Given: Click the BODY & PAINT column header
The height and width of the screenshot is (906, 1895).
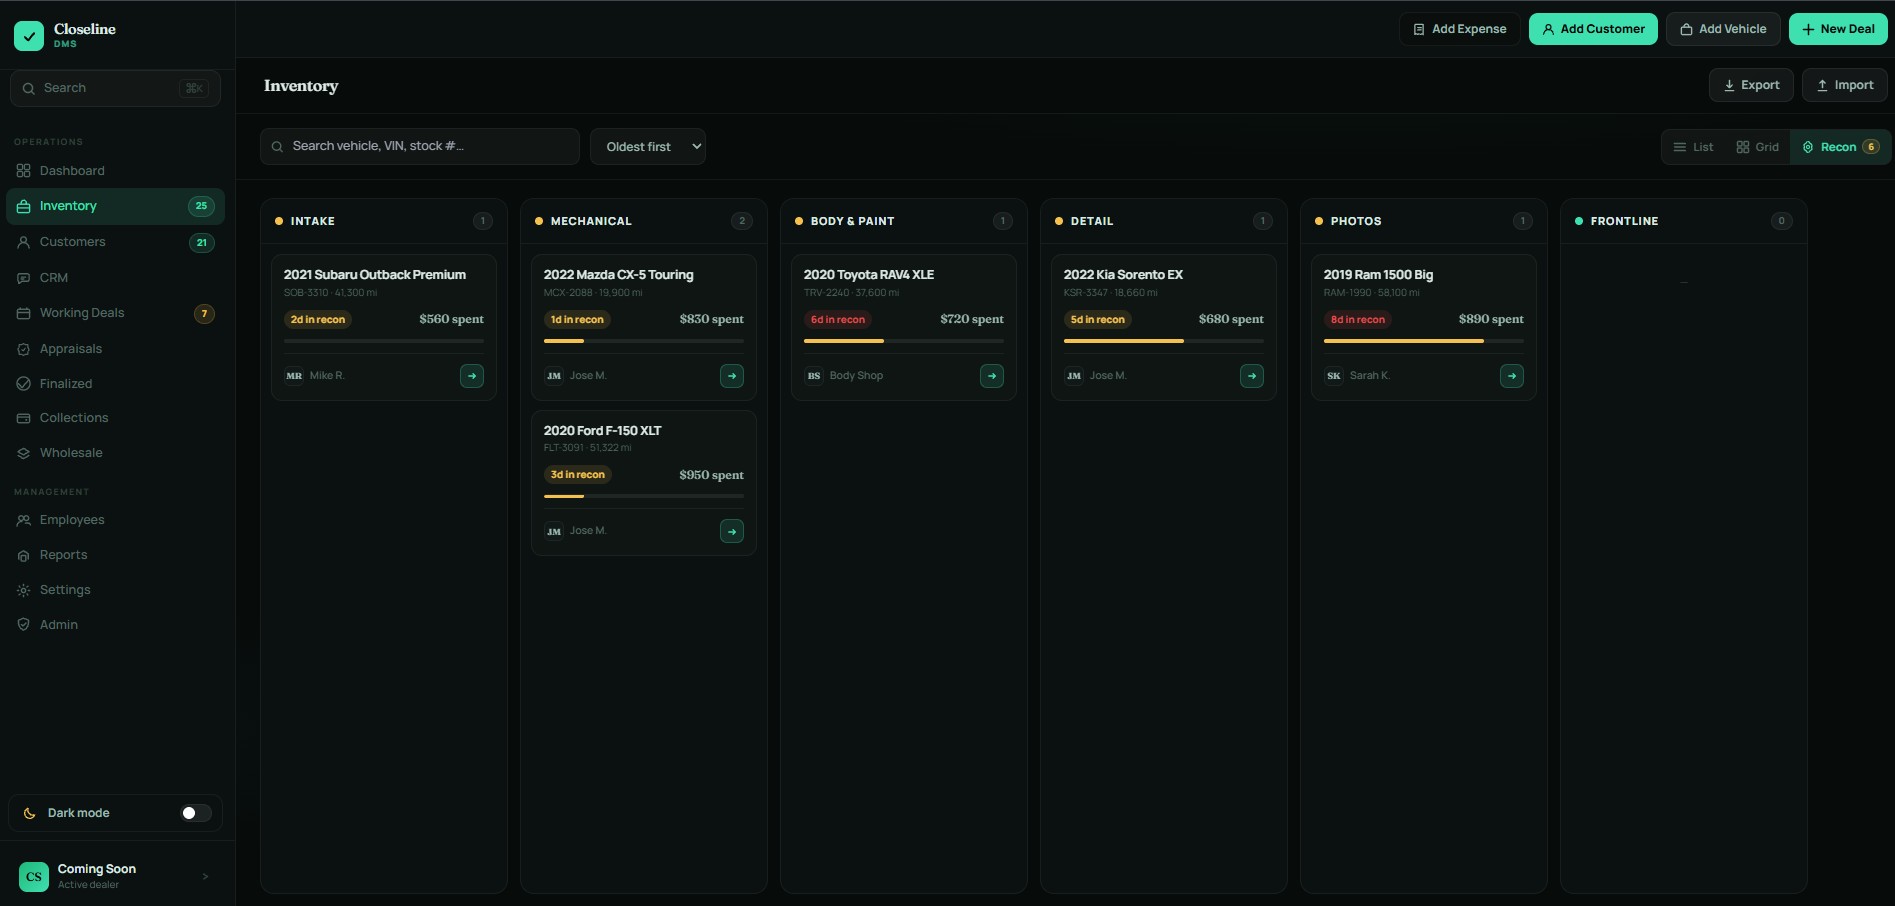Looking at the screenshot, I should point(904,221).
